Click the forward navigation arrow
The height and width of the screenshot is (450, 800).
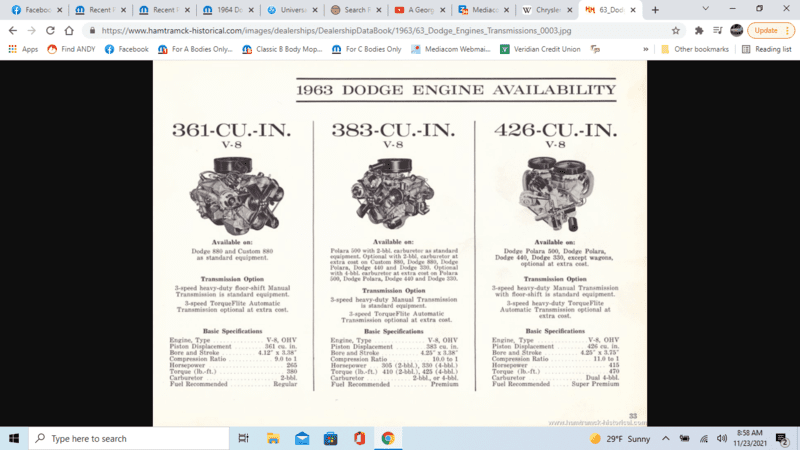point(32,31)
